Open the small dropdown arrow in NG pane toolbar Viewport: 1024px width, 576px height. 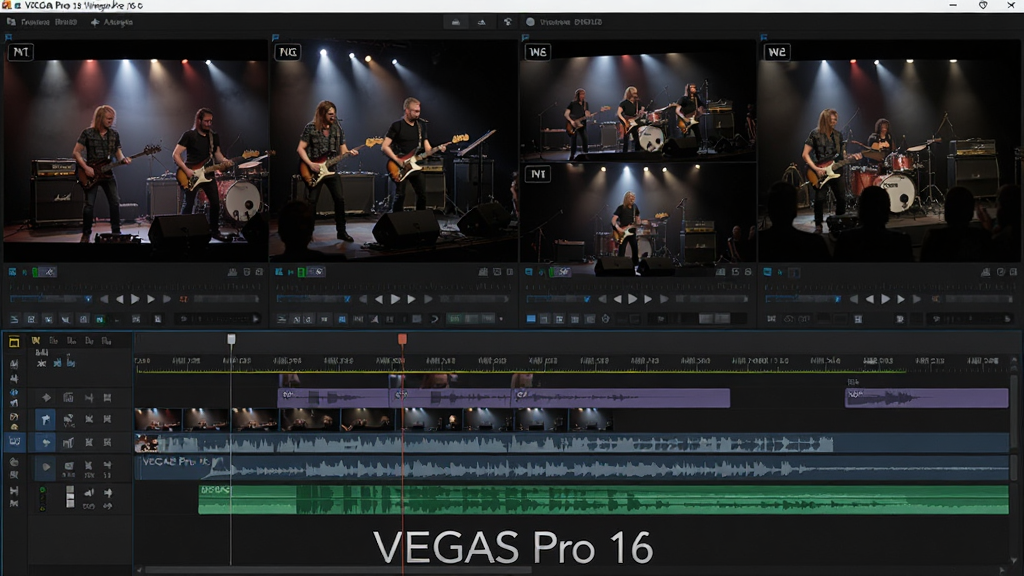tap(501, 319)
